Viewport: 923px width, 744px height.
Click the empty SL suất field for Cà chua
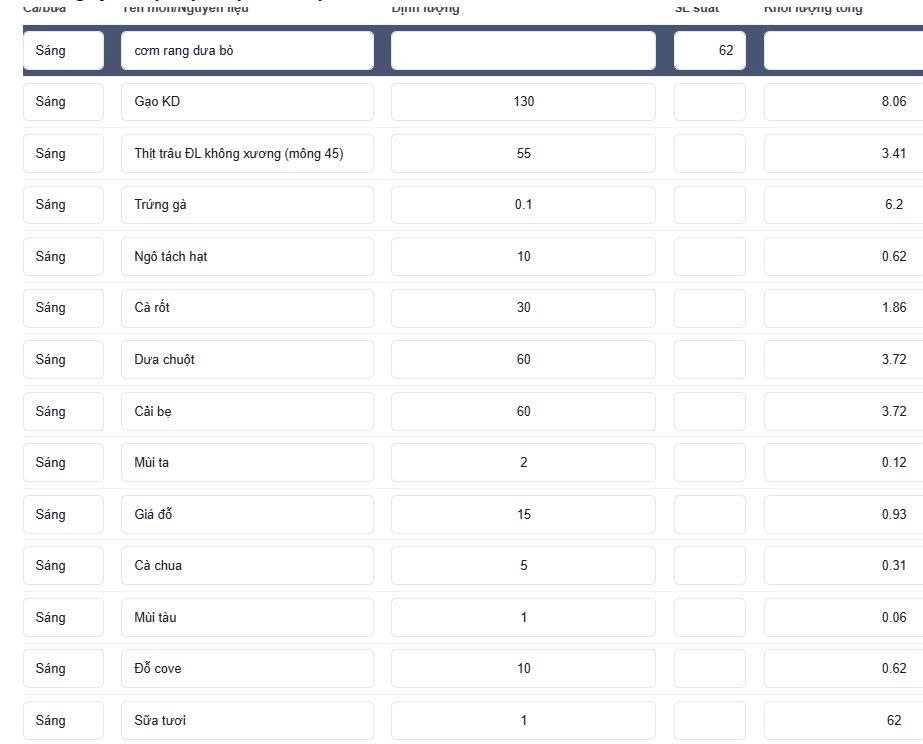click(710, 566)
